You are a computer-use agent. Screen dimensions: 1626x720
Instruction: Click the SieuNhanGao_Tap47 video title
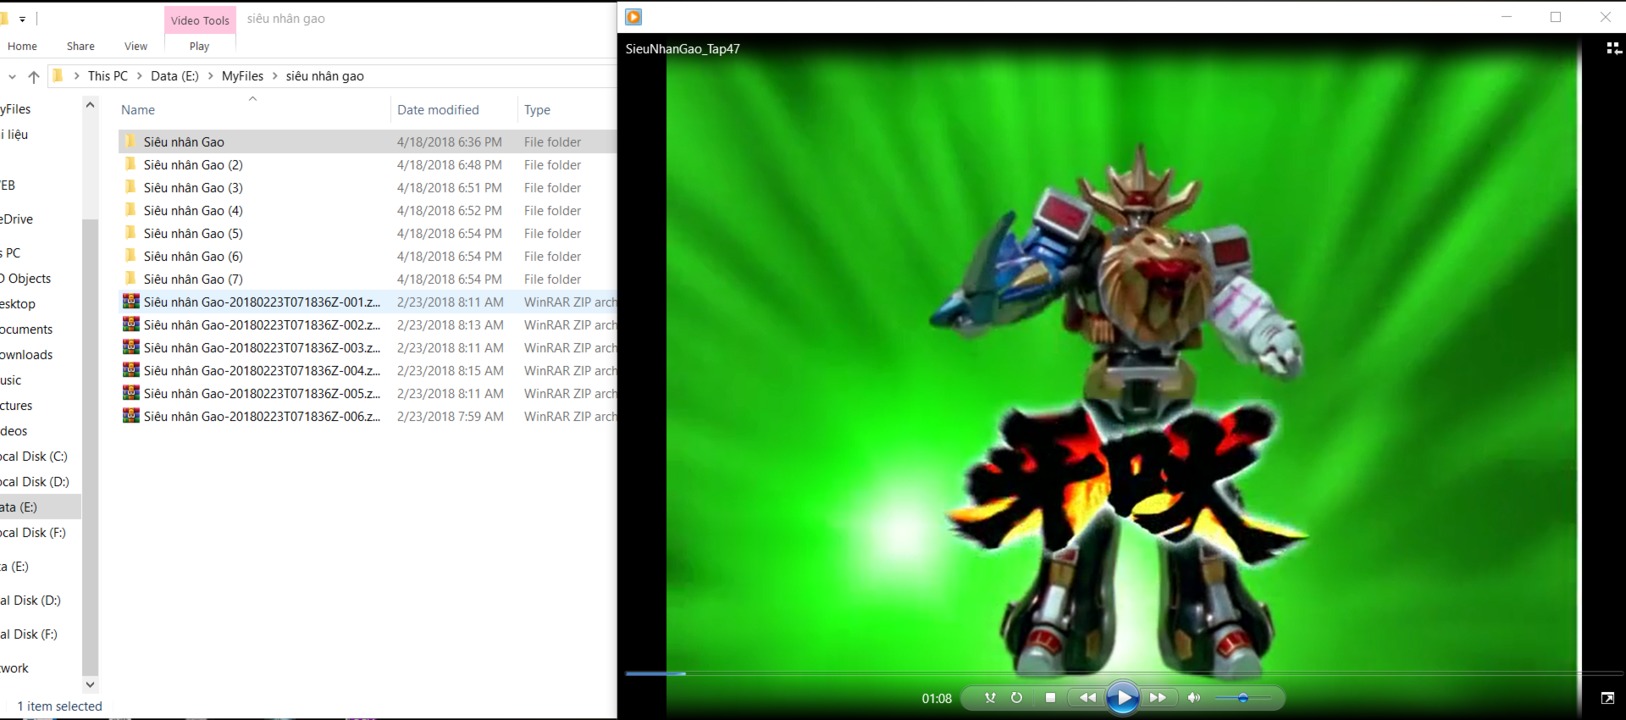point(683,49)
